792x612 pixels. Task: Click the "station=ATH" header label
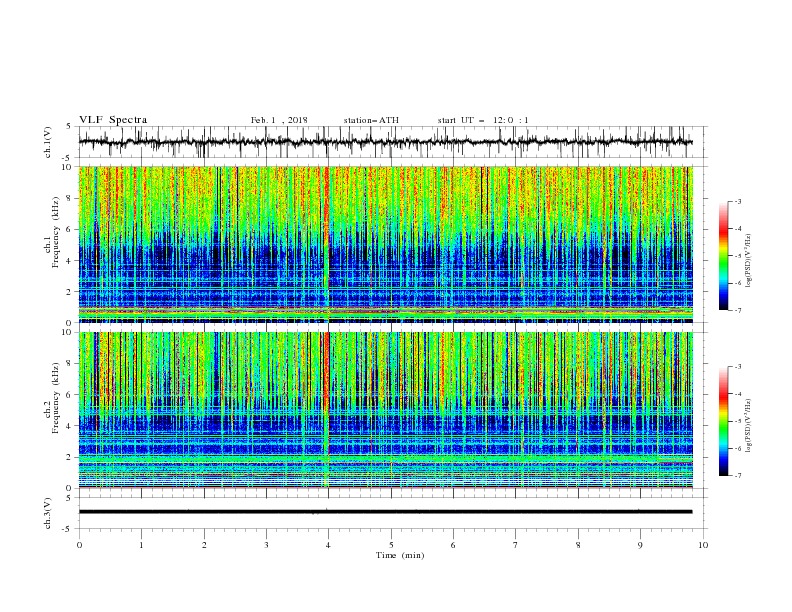point(371,120)
